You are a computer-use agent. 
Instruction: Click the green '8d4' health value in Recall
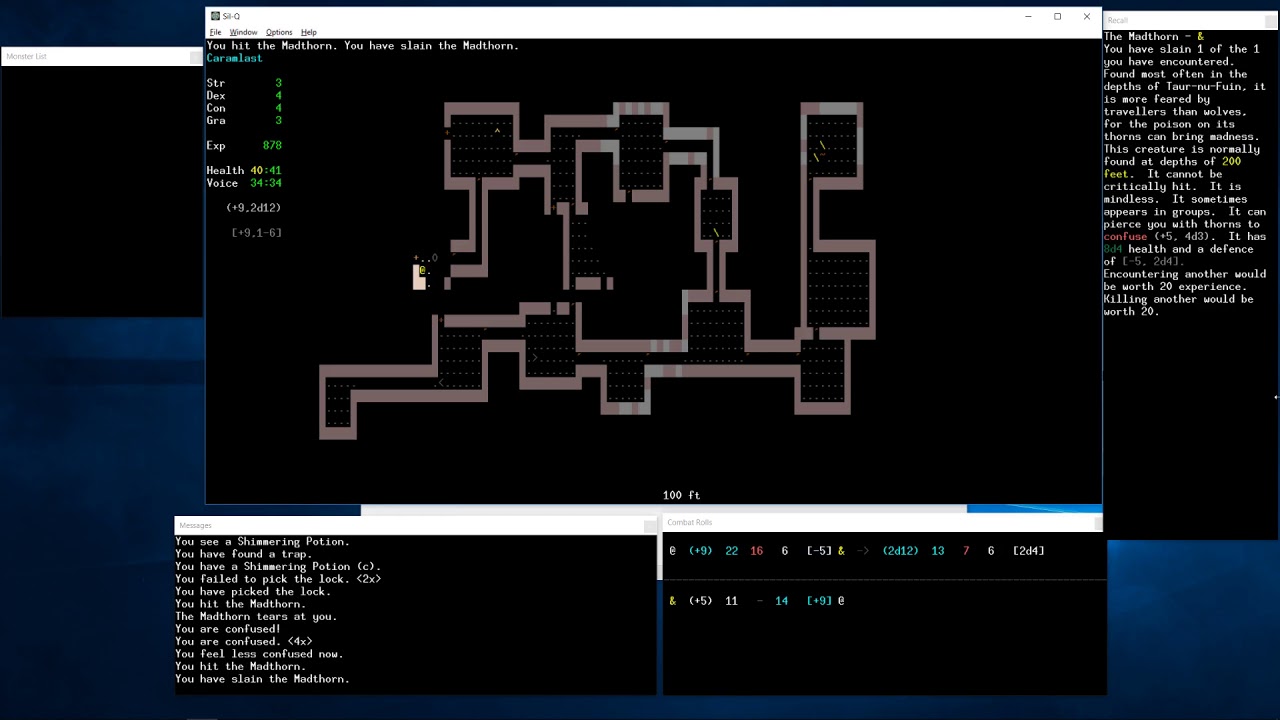pos(1113,249)
